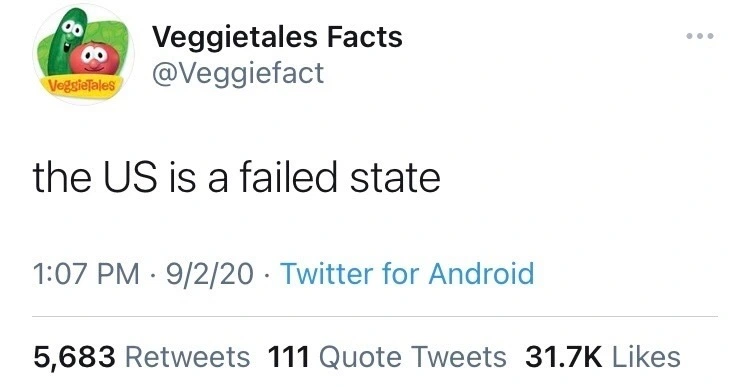Open the three-dot more options menu

coord(700,36)
